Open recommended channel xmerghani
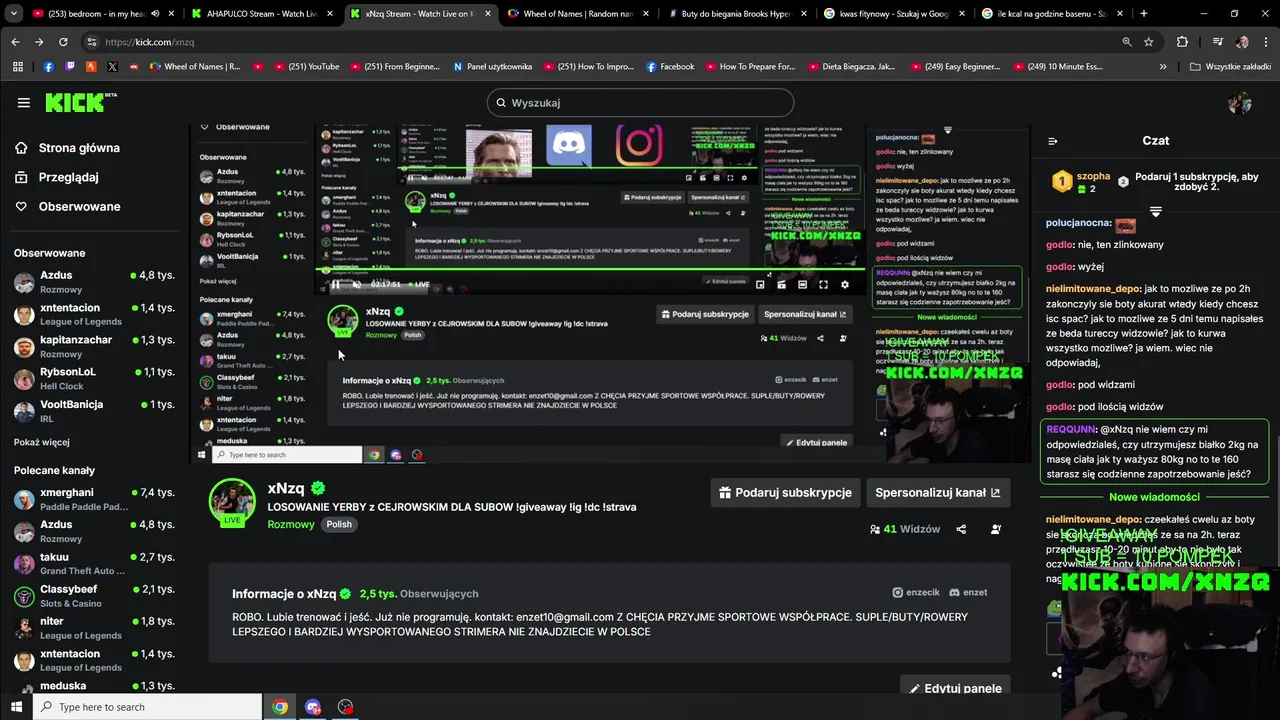The image size is (1280, 720). [95, 499]
